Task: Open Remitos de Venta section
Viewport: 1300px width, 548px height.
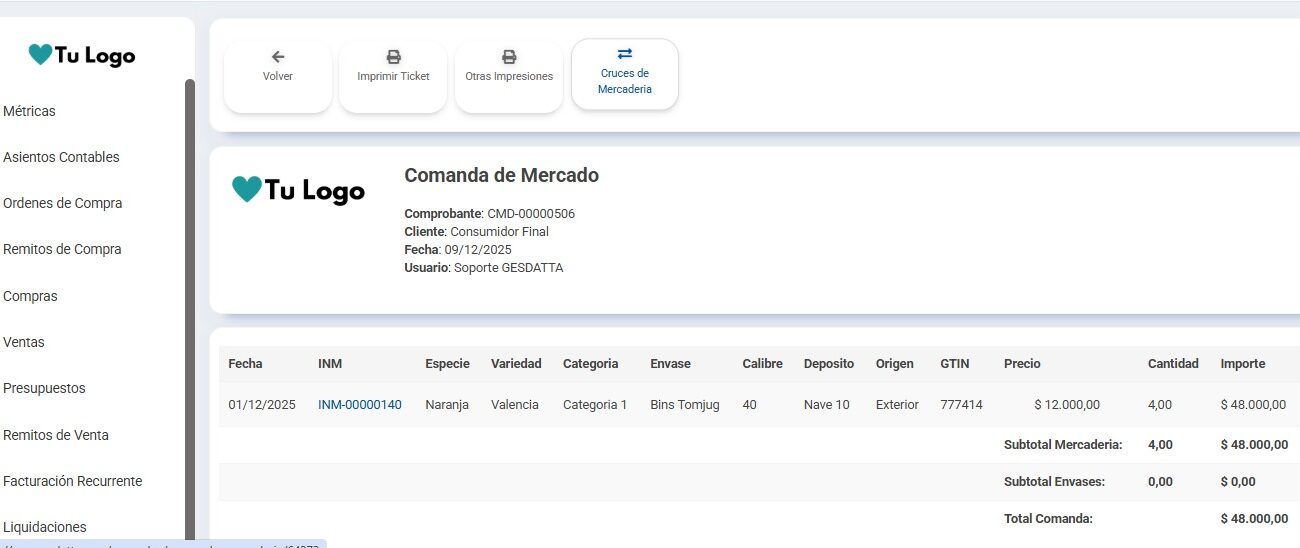Action: pos(56,435)
